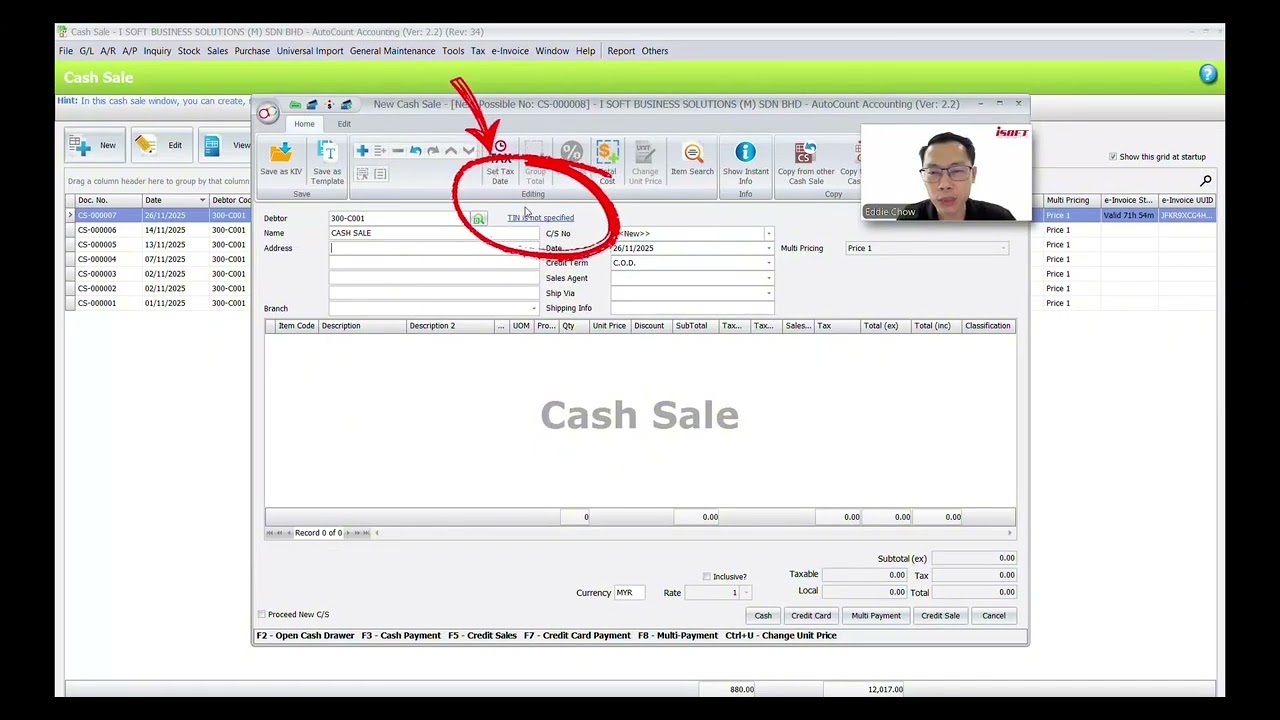Click the Shipping Info input field
Viewport: 1280px width, 720px height.
pyautogui.click(x=692, y=308)
